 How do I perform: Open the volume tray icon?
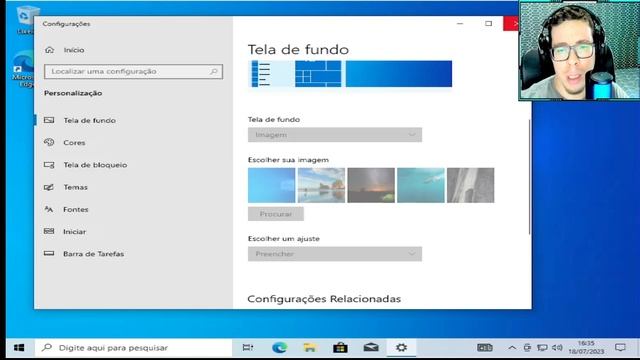tap(557, 348)
